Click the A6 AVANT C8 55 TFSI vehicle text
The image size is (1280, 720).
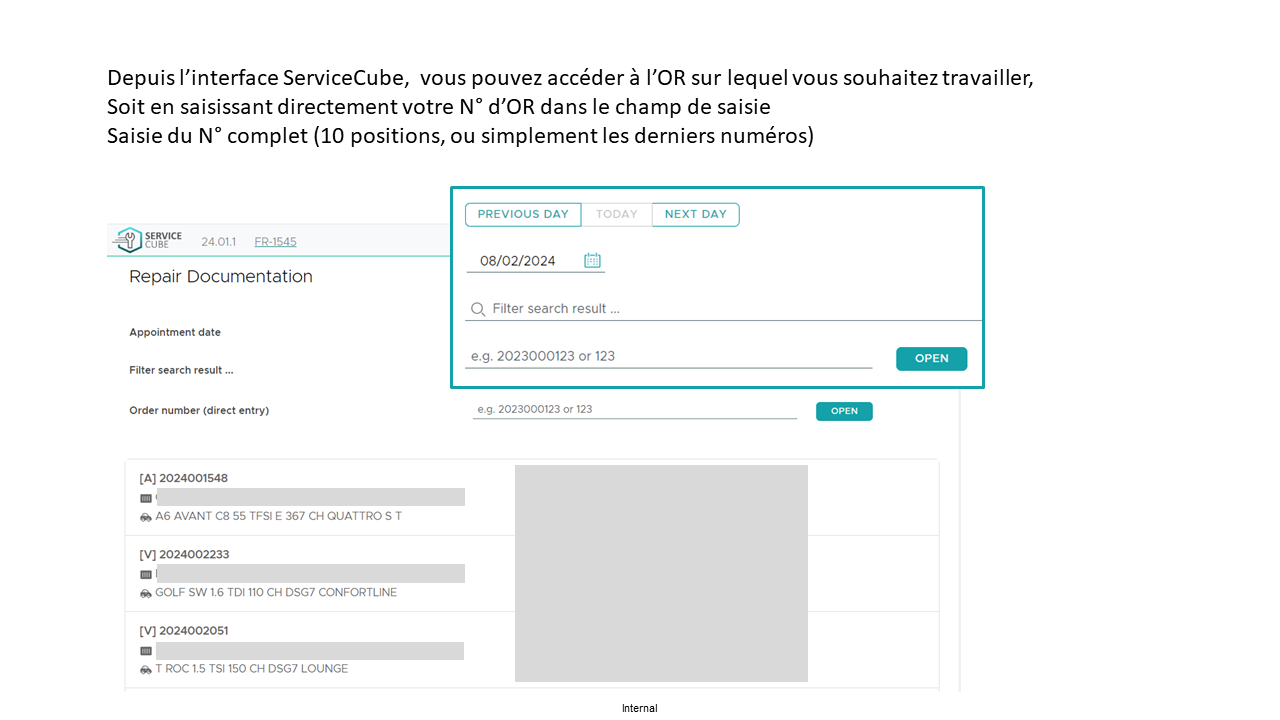click(279, 516)
